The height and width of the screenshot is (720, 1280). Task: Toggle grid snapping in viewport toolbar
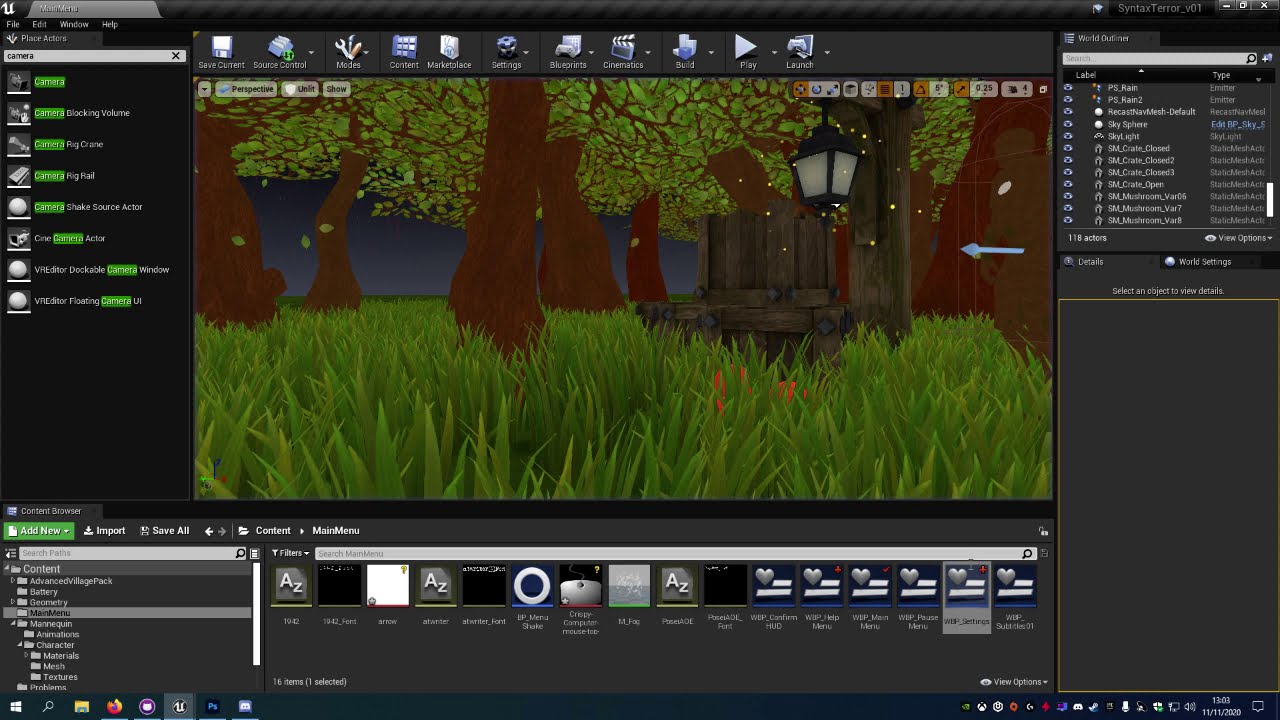pos(884,89)
